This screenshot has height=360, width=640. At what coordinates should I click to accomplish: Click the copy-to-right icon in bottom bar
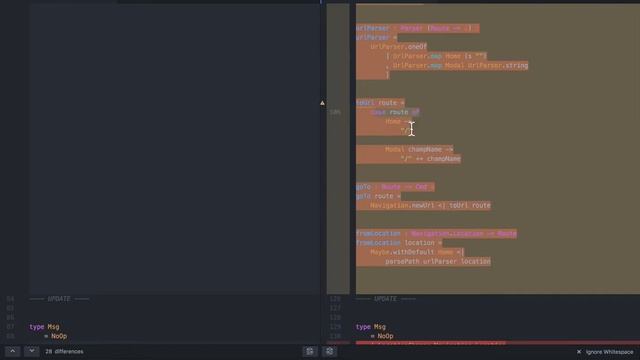(329, 351)
